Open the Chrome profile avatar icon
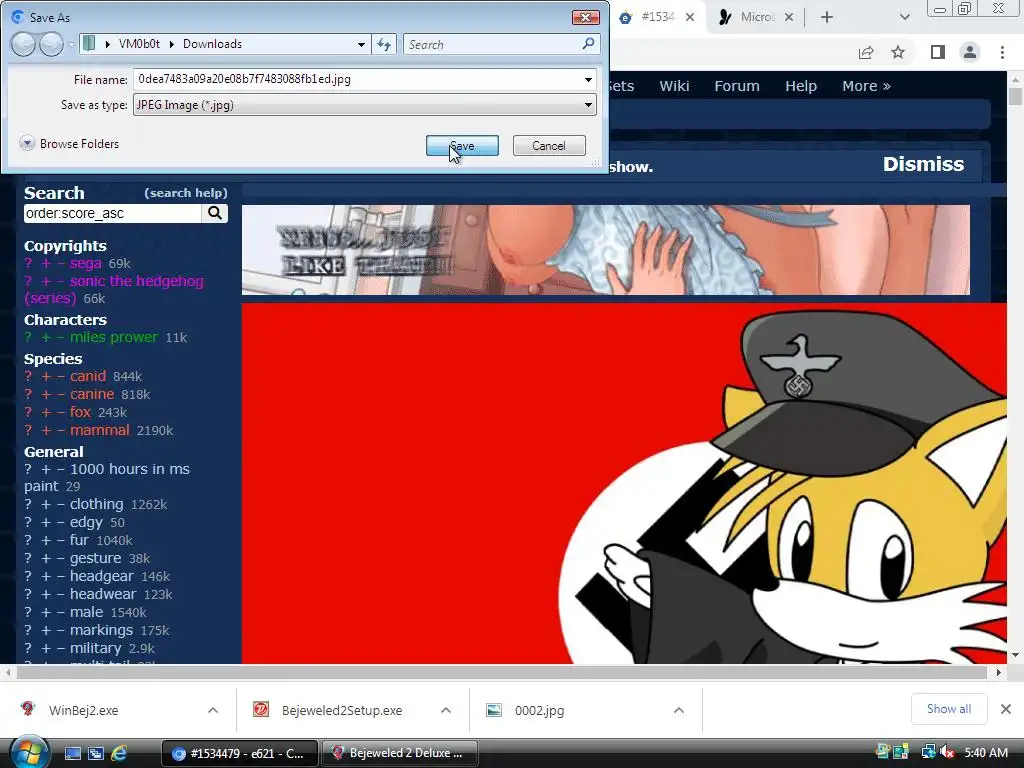This screenshot has height=768, width=1024. [x=970, y=52]
